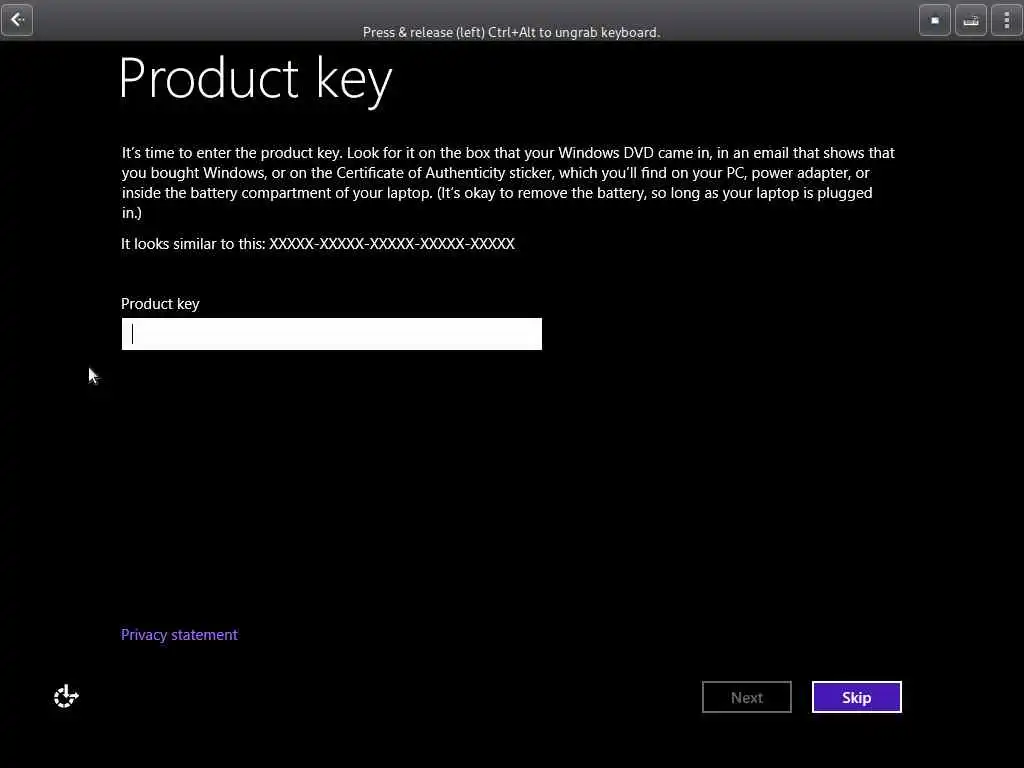Open the three-dot viewer menu
Viewport: 1024px width, 768px height.
(x=1006, y=20)
